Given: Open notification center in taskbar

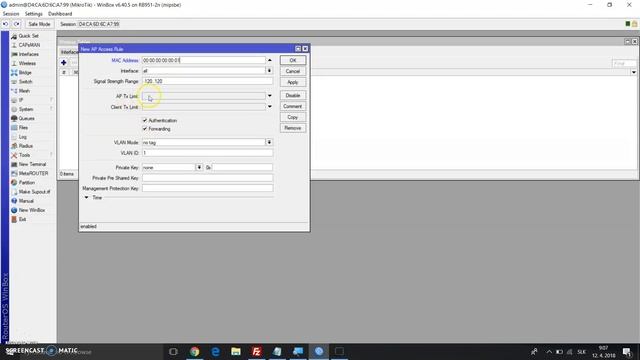Looking at the screenshot, I should click(627, 351).
